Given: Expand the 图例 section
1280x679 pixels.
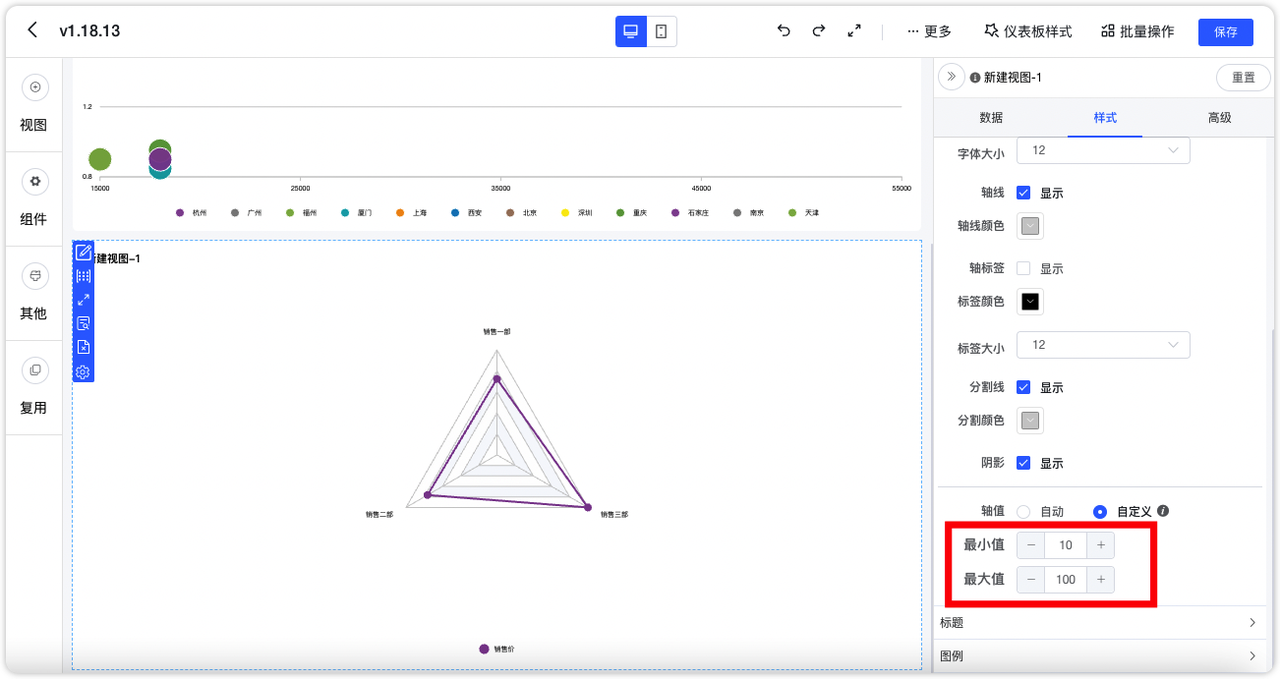Looking at the screenshot, I should pos(1098,656).
